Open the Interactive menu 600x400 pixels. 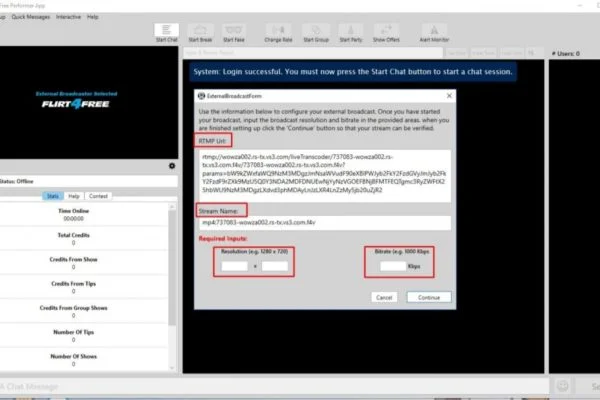[68, 17]
